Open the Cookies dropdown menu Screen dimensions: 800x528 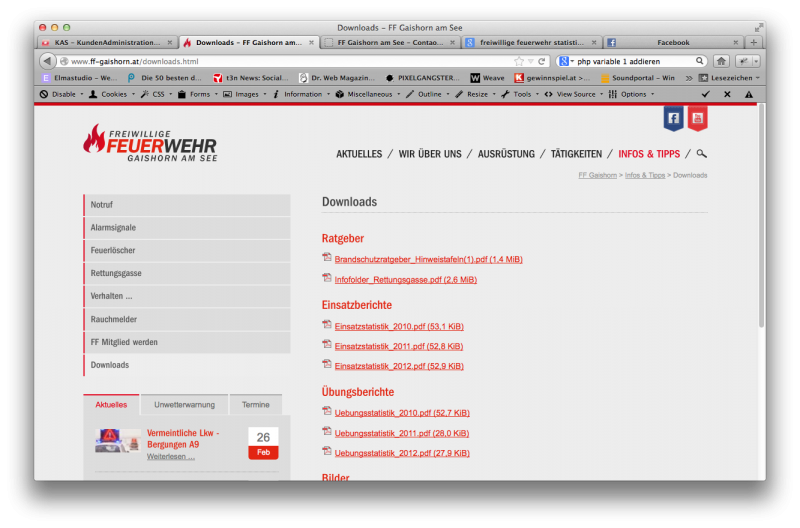(112, 94)
